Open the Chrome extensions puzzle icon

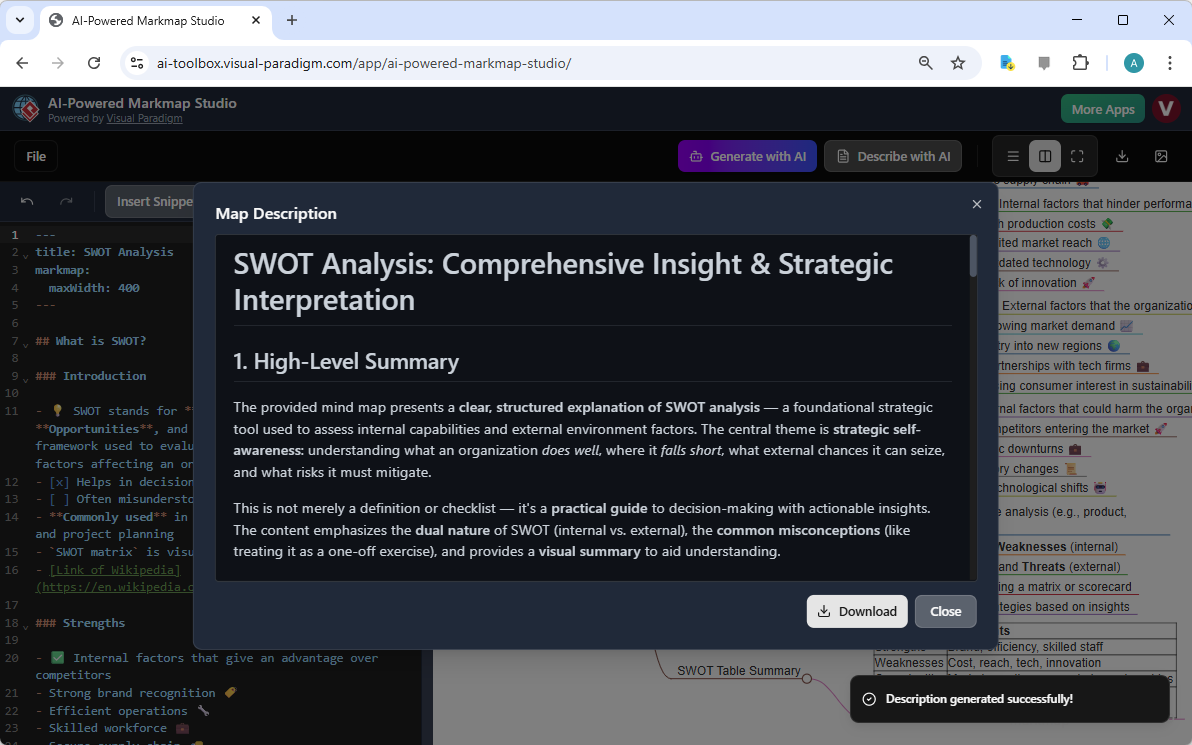click(1080, 63)
